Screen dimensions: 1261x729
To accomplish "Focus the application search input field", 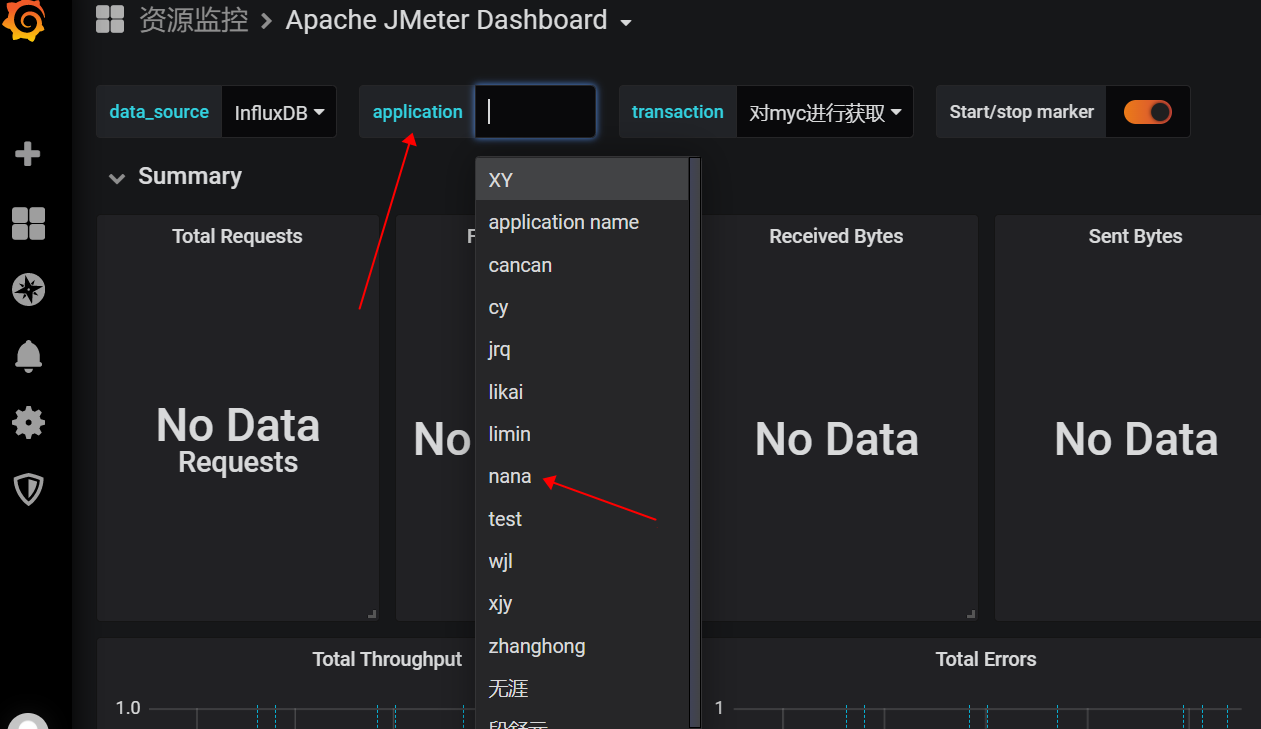I will 536,111.
